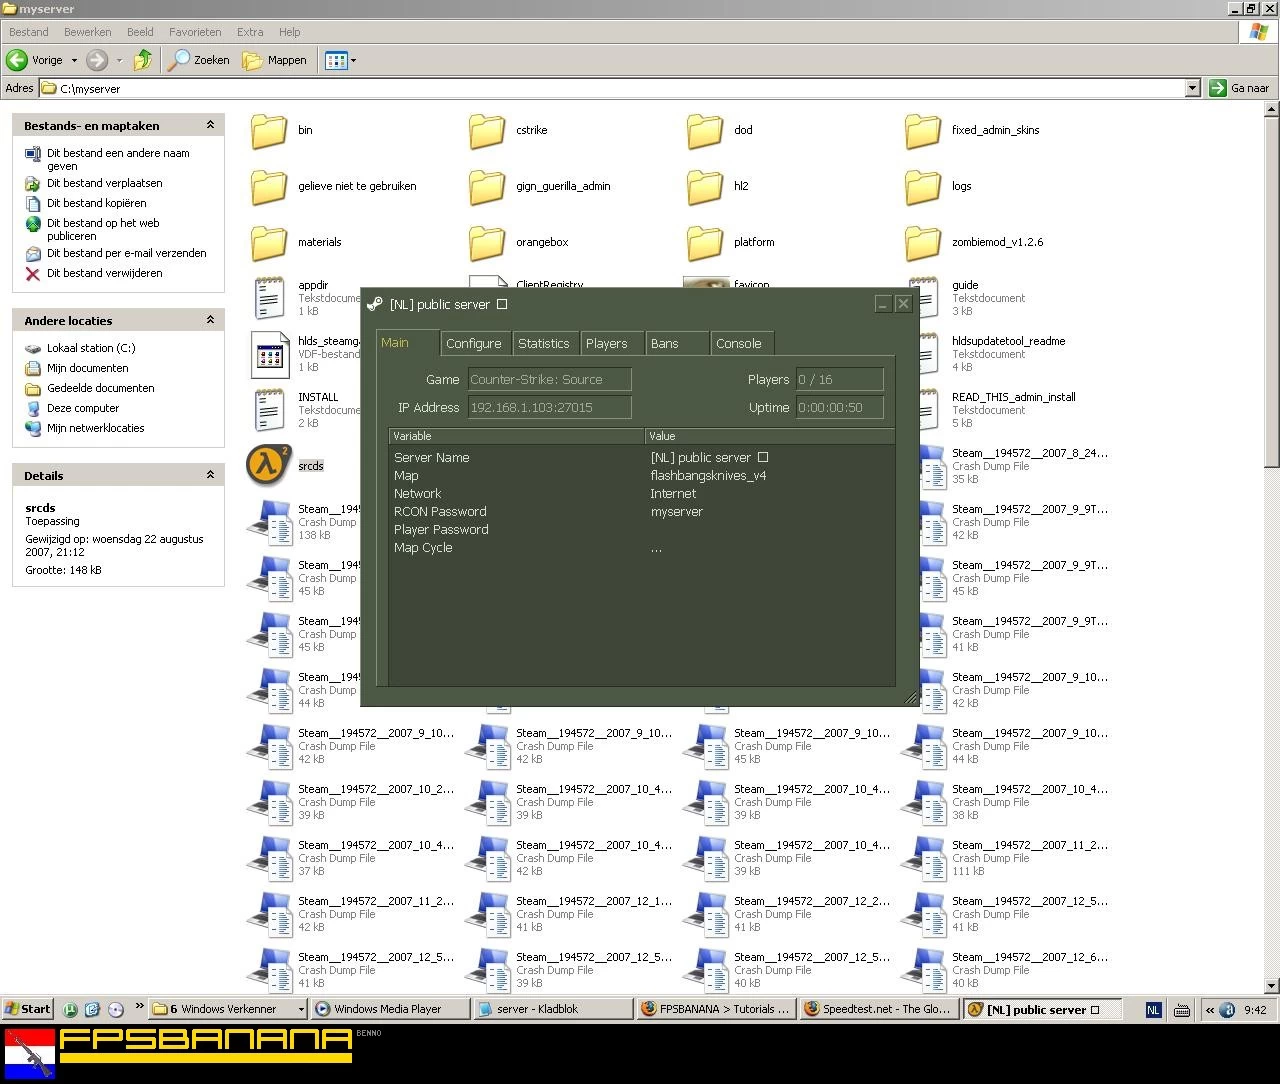This screenshot has height=1084, width=1280.
Task: Open the cstrike folder icon
Action: [487, 131]
